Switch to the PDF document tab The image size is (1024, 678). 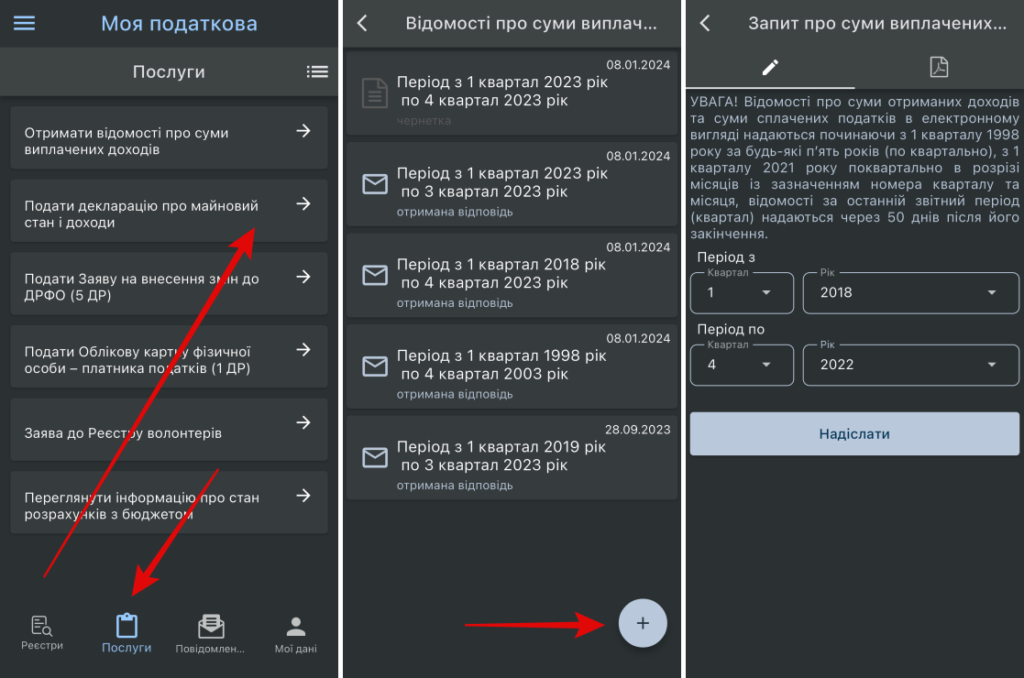click(x=938, y=67)
